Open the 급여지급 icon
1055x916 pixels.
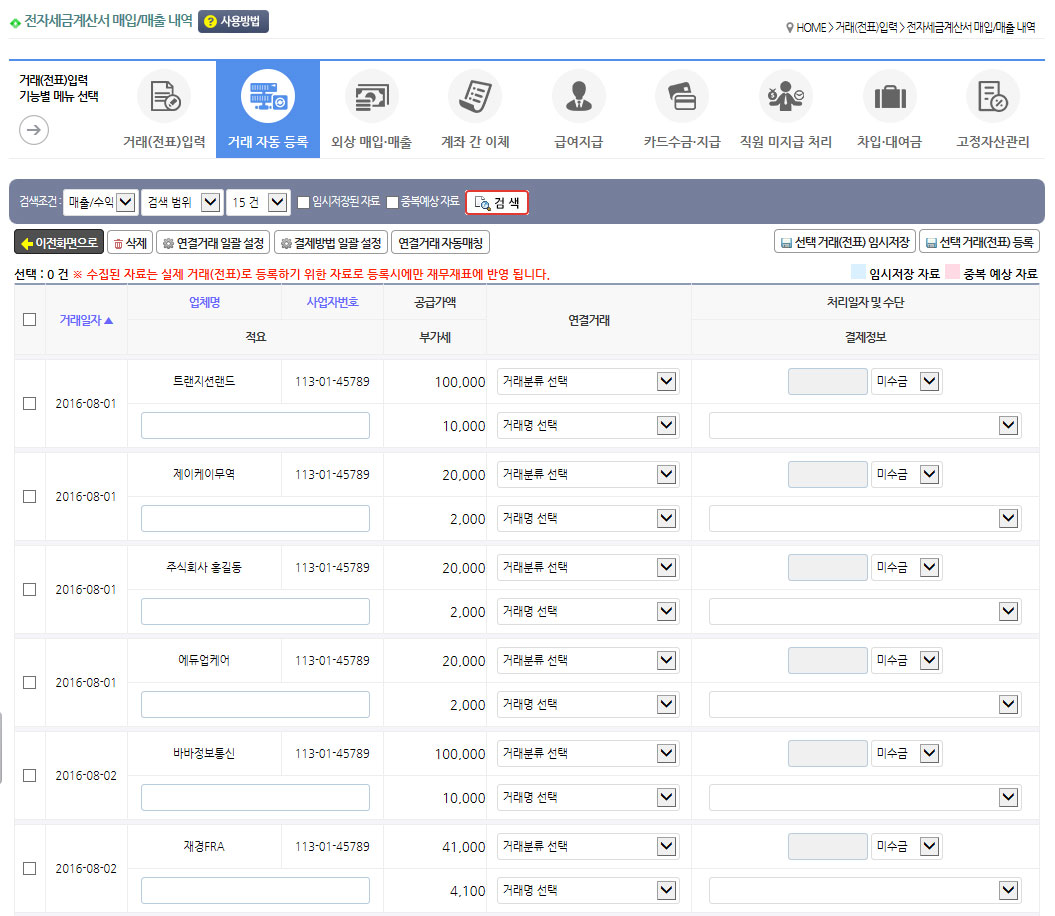pyautogui.click(x=579, y=97)
